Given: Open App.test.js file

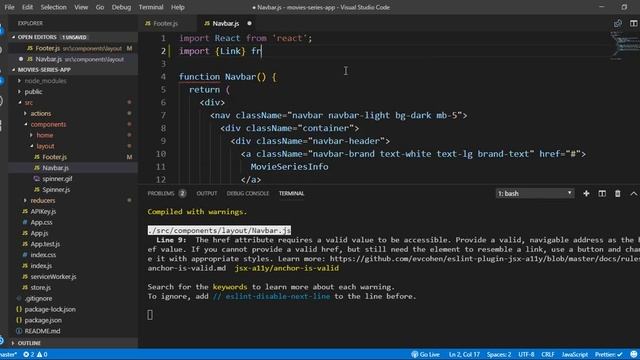Looking at the screenshot, I should point(45,244).
